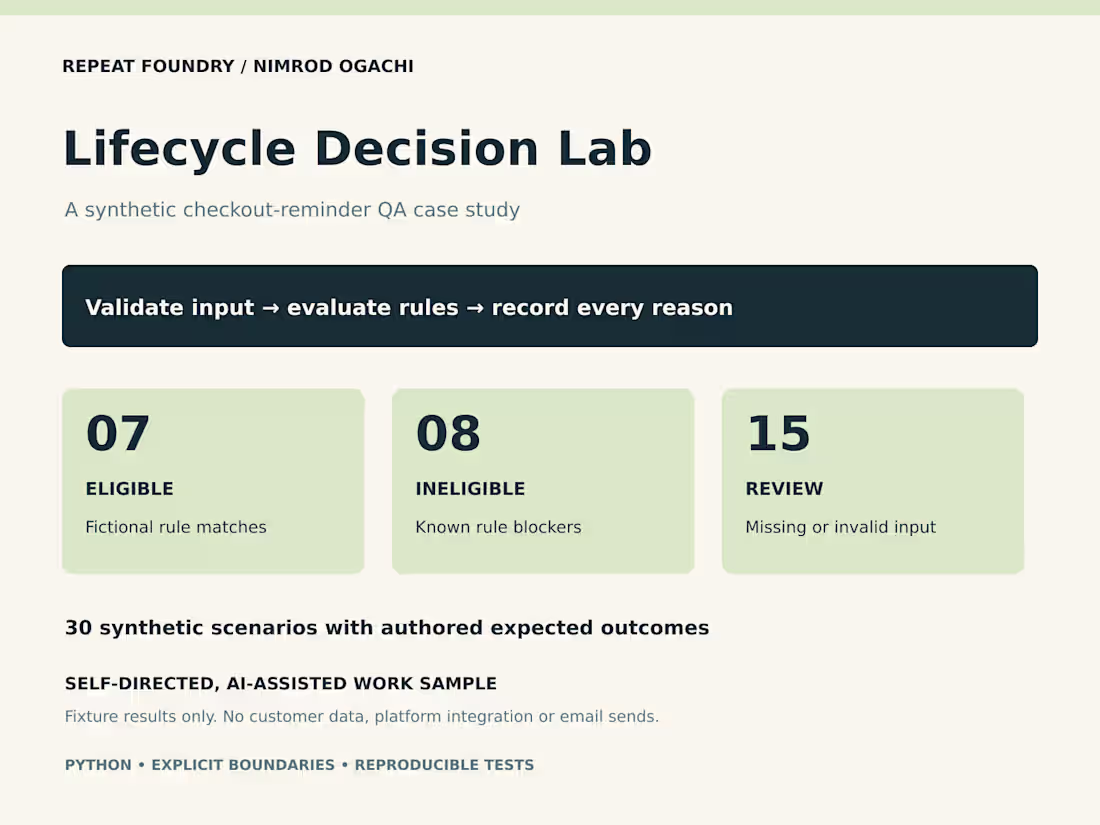Click the 'ELIGIBLE' label
This screenshot has height=825, width=1100.
(129, 488)
